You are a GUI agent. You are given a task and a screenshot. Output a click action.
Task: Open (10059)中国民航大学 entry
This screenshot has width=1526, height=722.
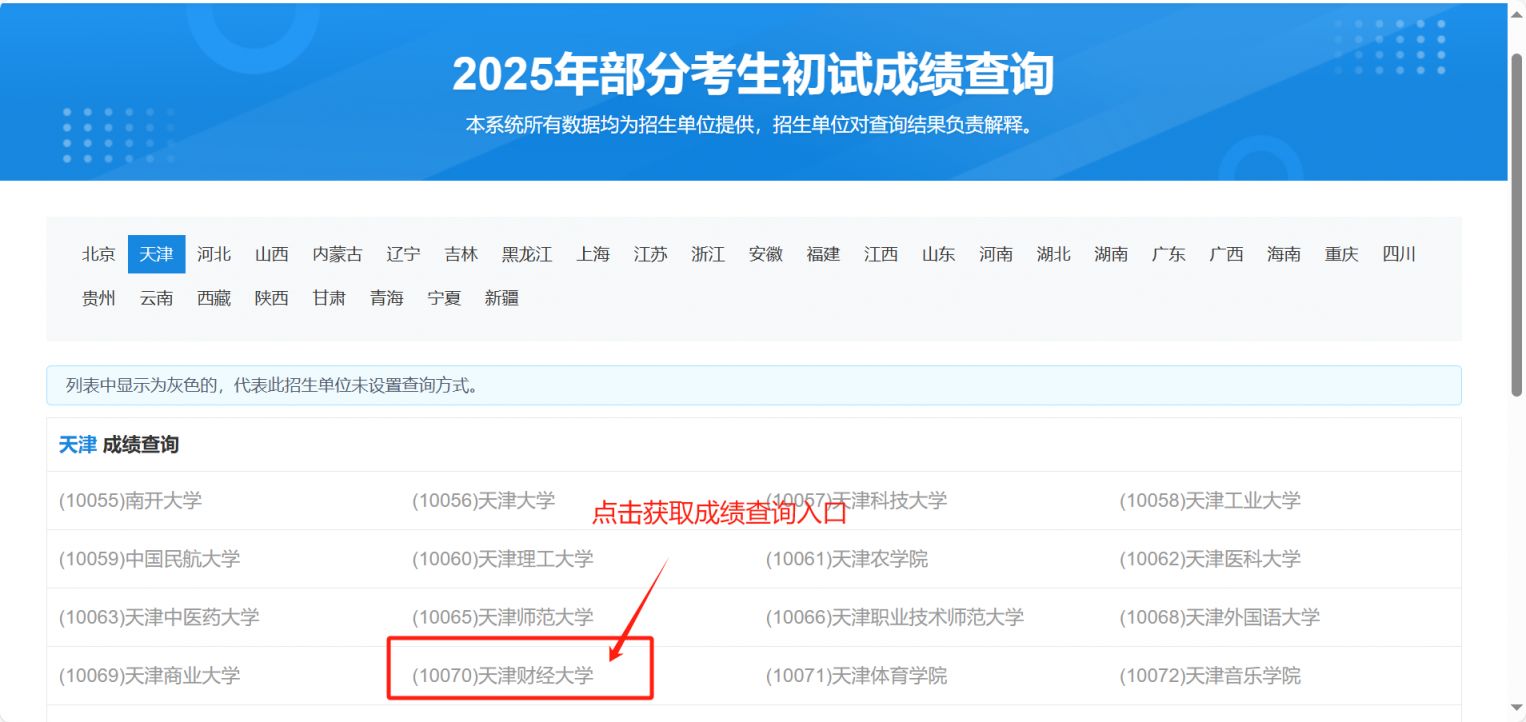coord(150,559)
